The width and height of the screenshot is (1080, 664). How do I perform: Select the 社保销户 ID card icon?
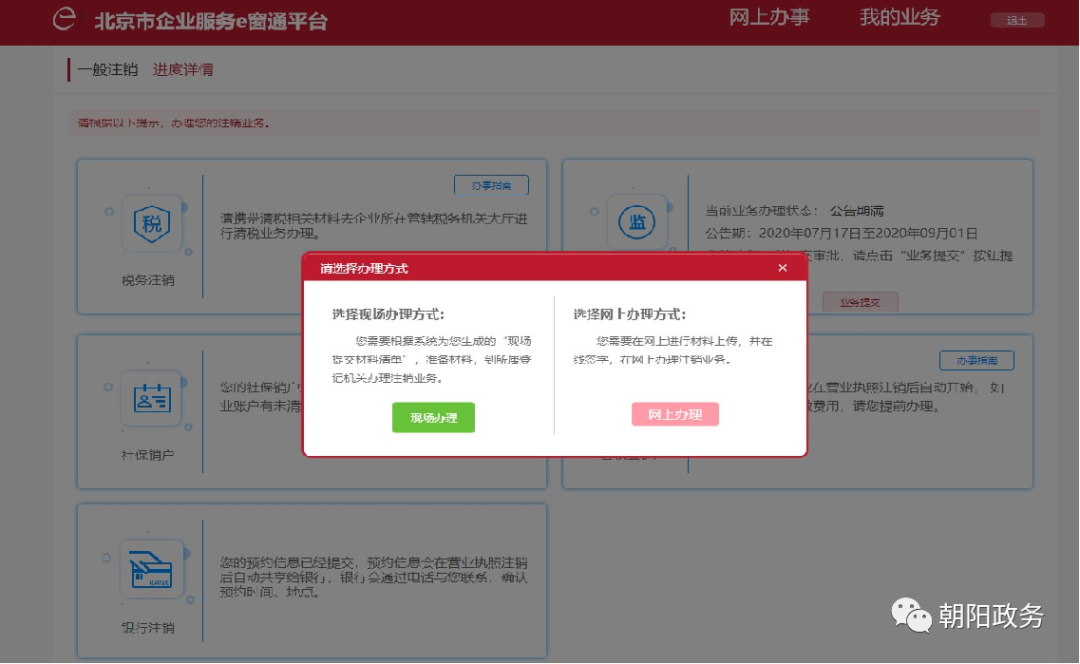click(152, 398)
